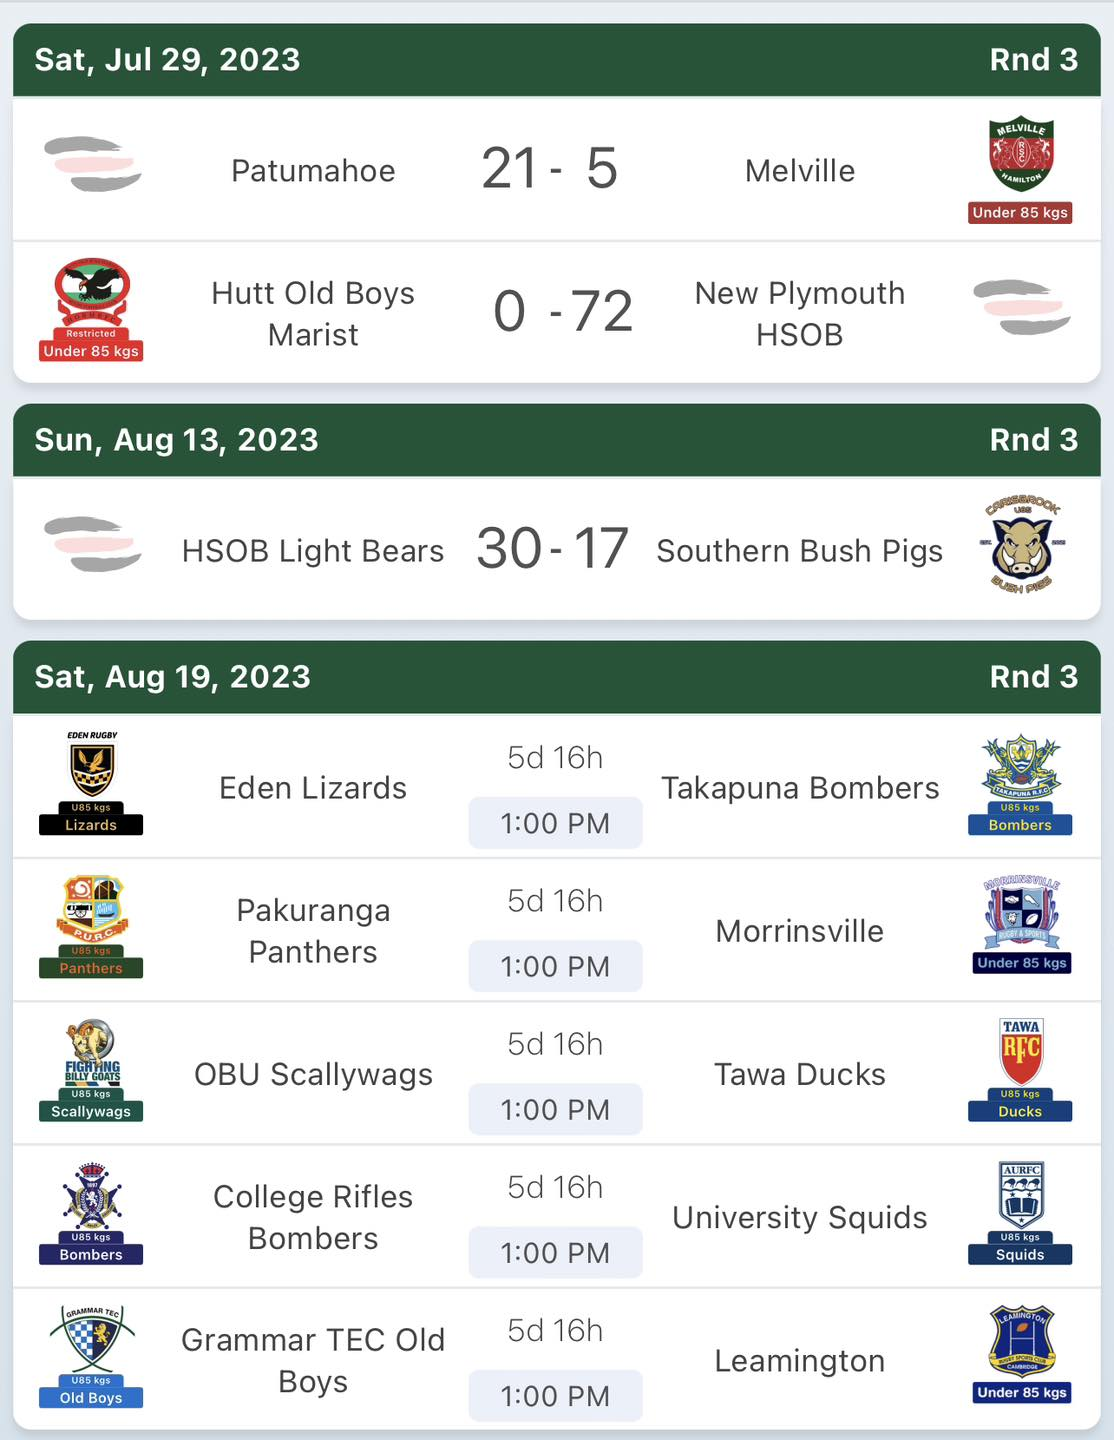The width and height of the screenshot is (1114, 1440).
Task: Tap the Tawa RFC Ducks crest
Action: click(x=1021, y=1070)
